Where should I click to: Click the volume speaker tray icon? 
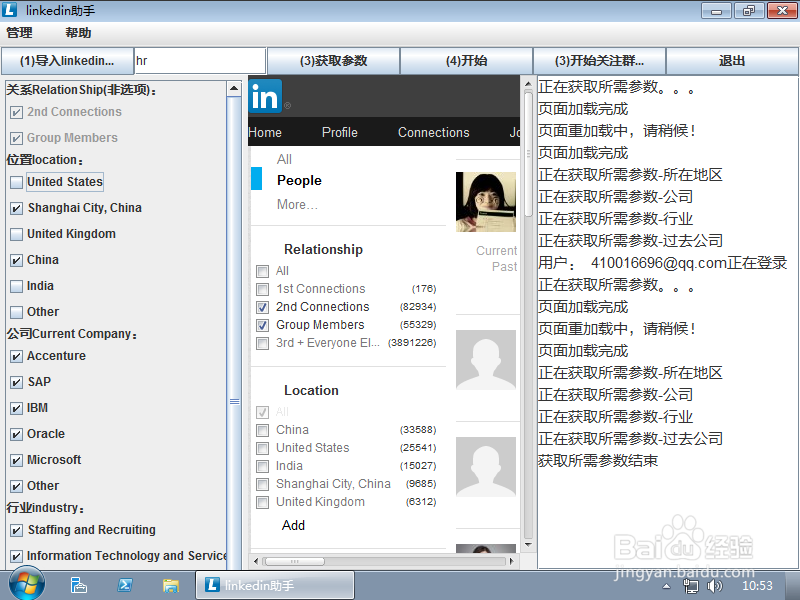[x=714, y=586]
